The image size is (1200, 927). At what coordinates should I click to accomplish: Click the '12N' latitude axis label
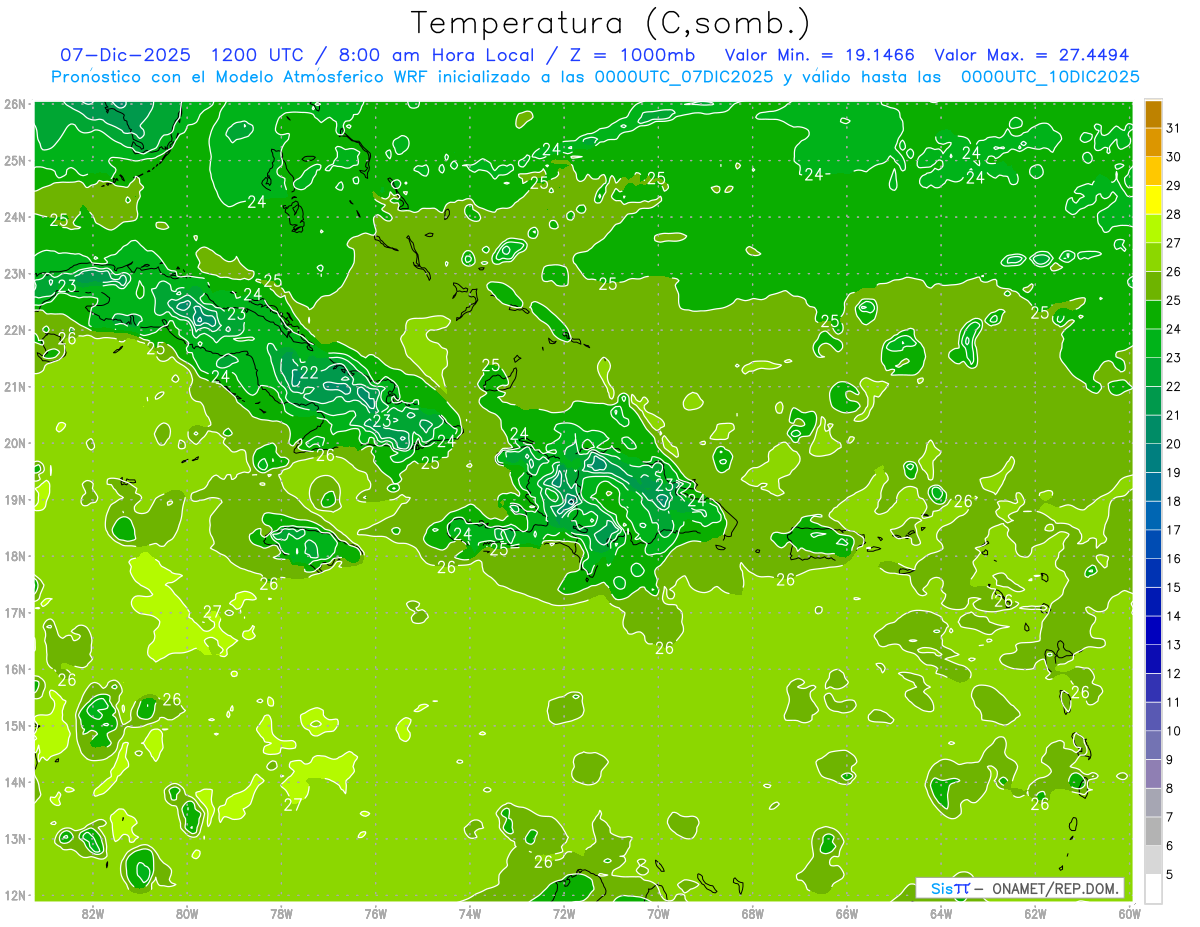point(14,895)
